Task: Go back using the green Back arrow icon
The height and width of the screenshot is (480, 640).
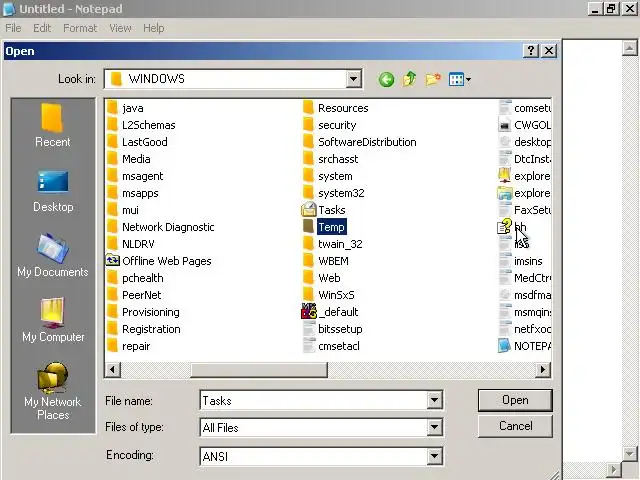Action: tap(386, 79)
